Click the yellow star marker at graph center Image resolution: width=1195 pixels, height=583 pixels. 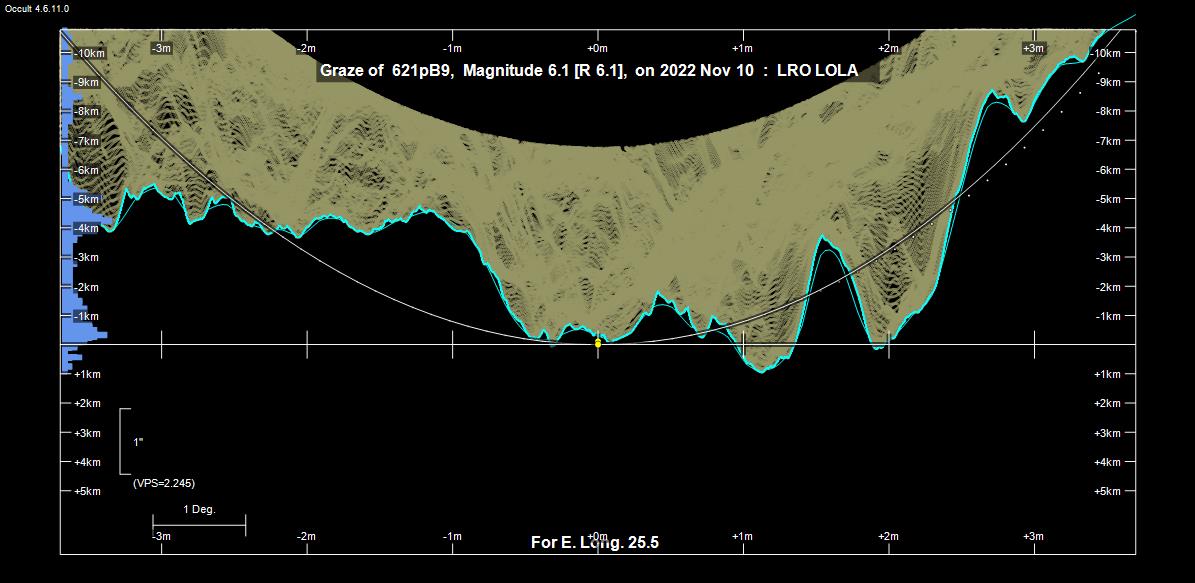coord(598,343)
